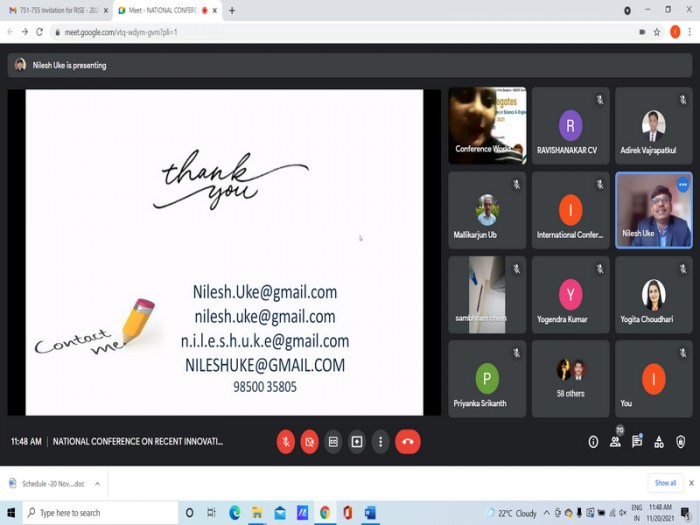Click Type here to search box
This screenshot has height=525, width=700.
(100, 513)
